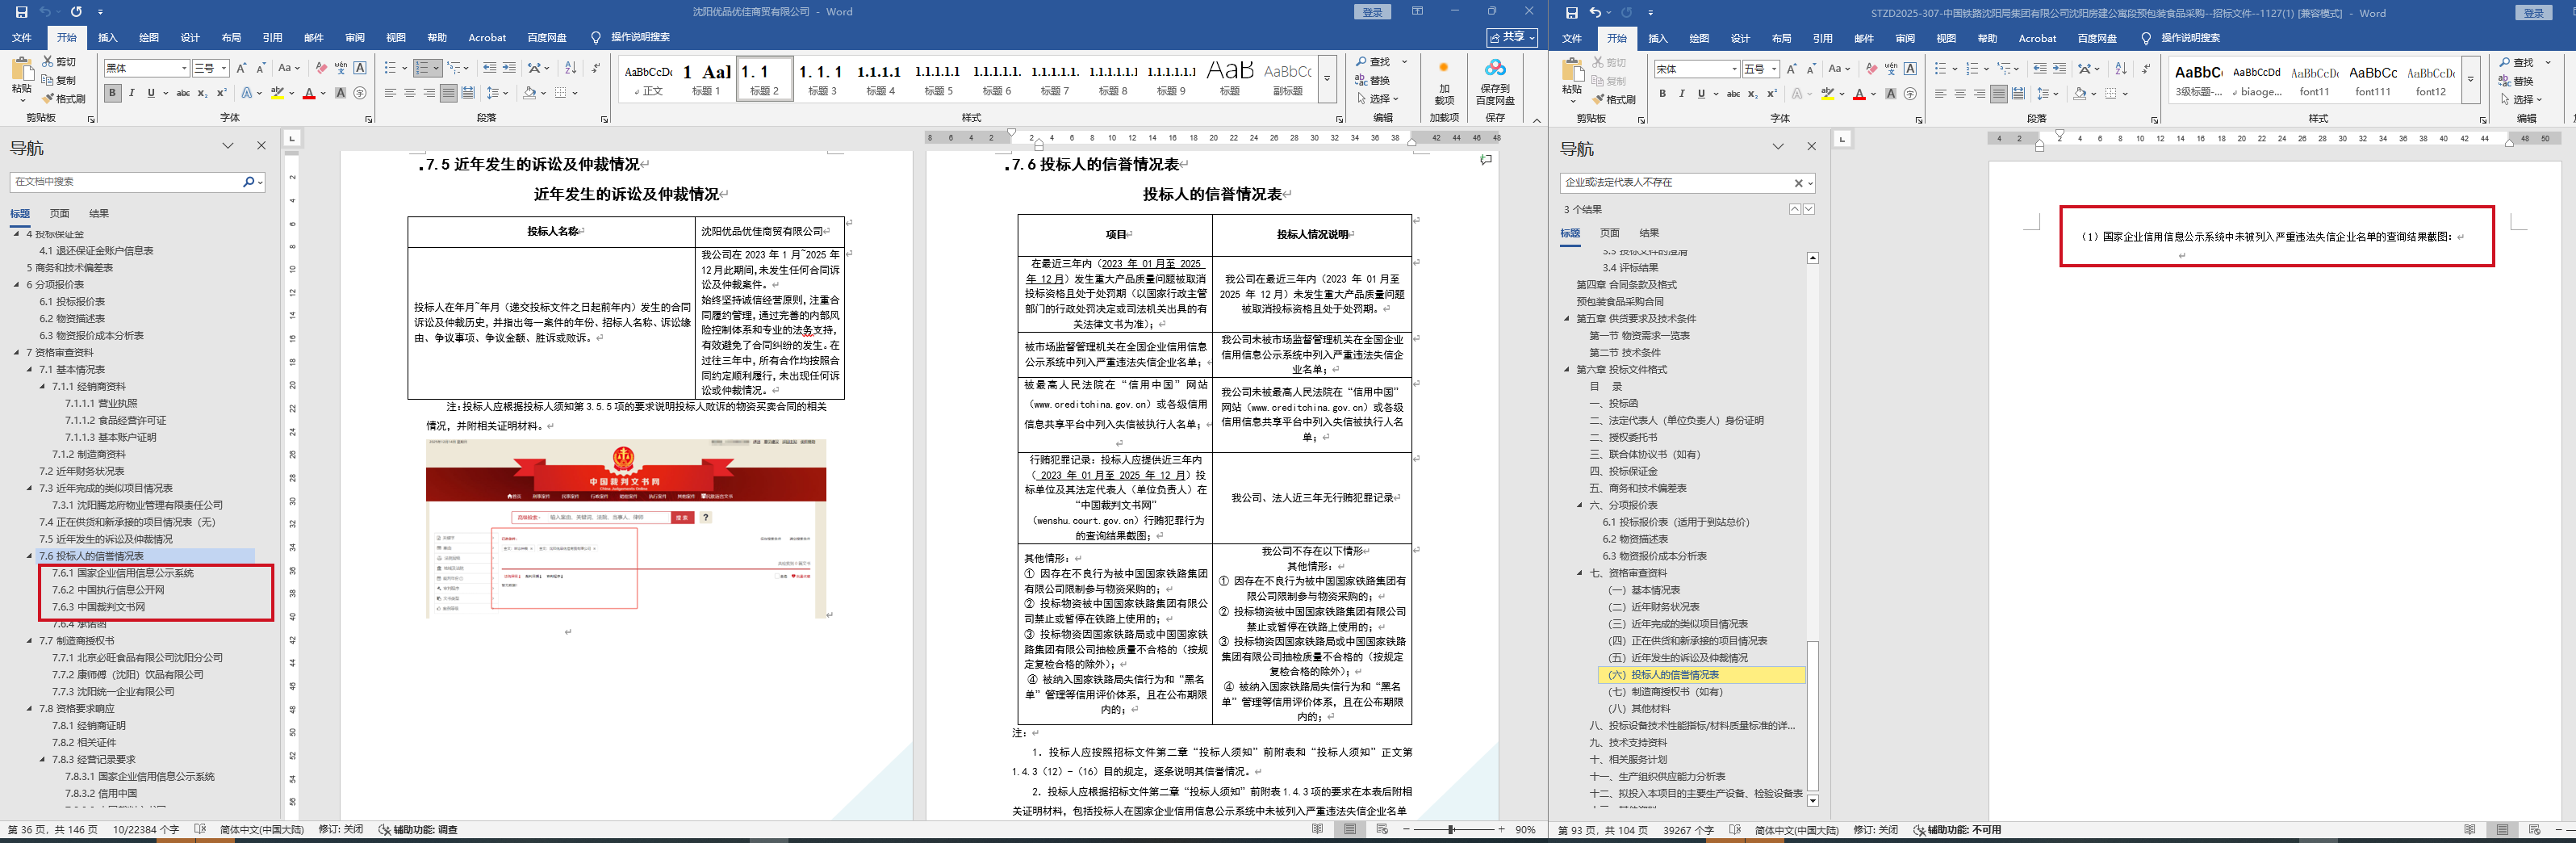
Task: Go to next search result in right navigation
Action: 1809,209
